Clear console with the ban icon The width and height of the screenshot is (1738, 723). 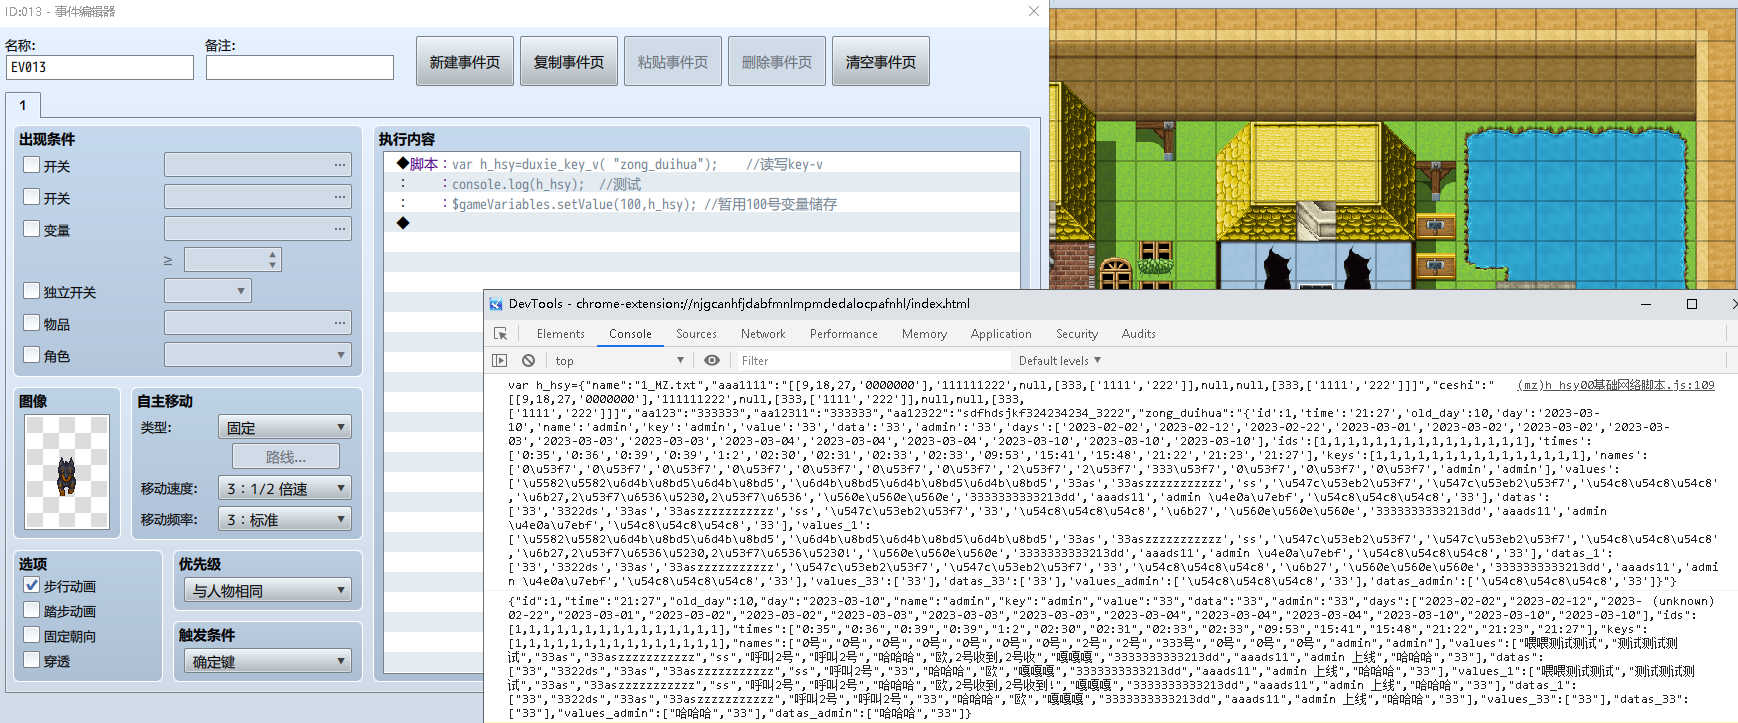[528, 361]
